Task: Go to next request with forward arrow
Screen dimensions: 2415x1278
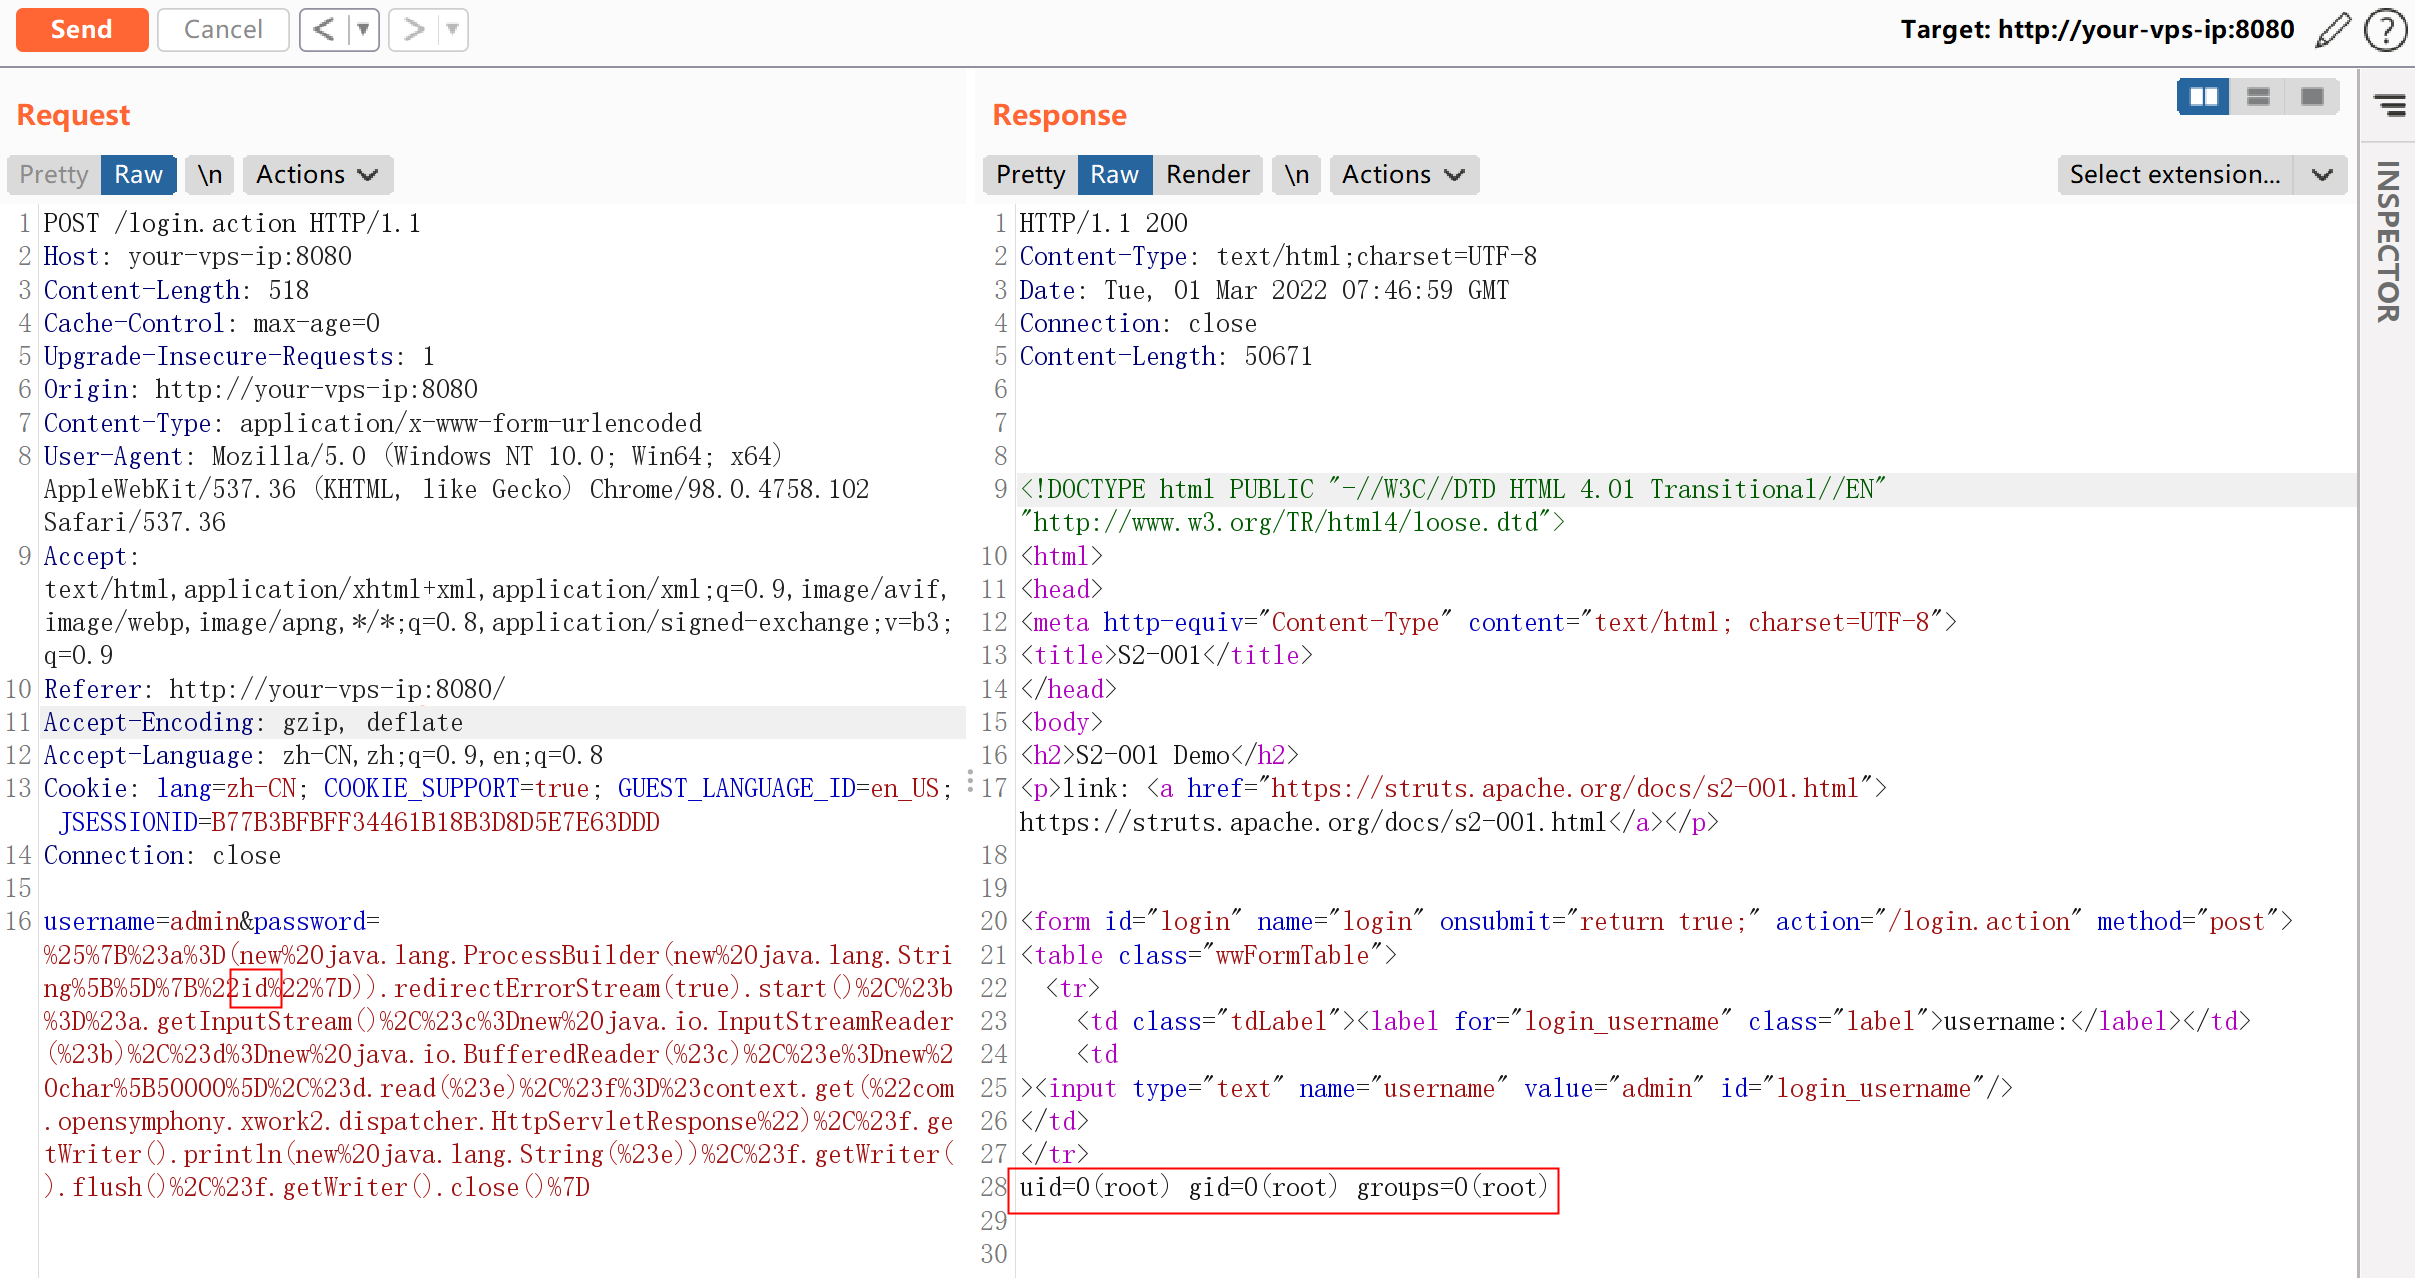Action: (x=413, y=30)
